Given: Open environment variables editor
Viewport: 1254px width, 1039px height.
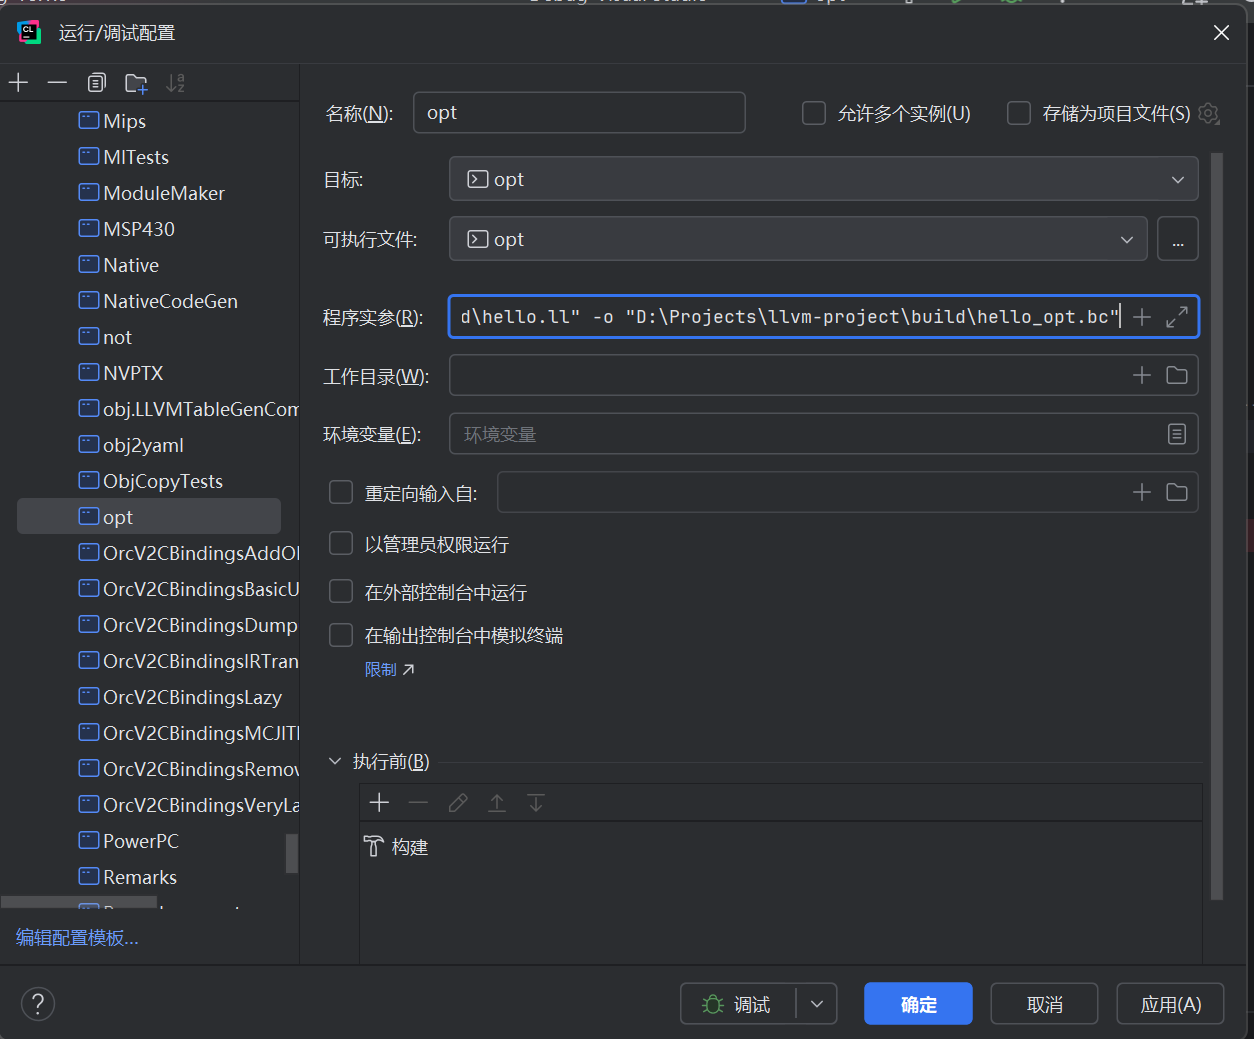Looking at the screenshot, I should coord(1177,434).
